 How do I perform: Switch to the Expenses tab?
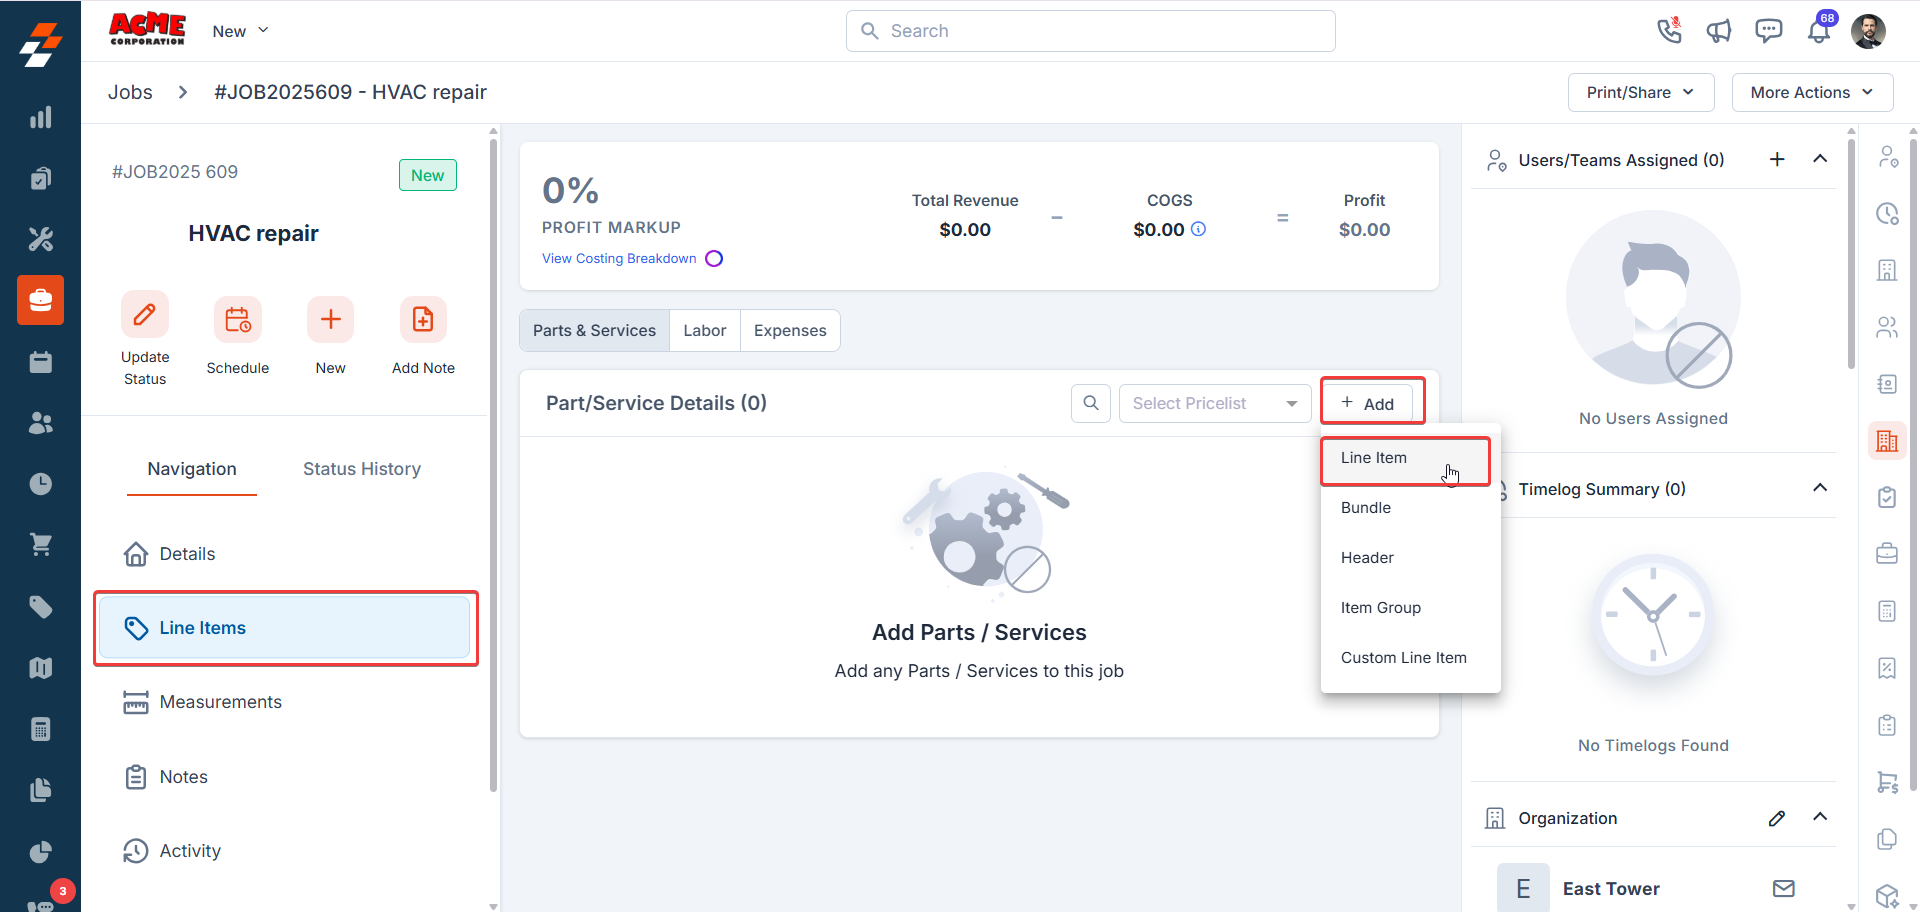coord(790,330)
